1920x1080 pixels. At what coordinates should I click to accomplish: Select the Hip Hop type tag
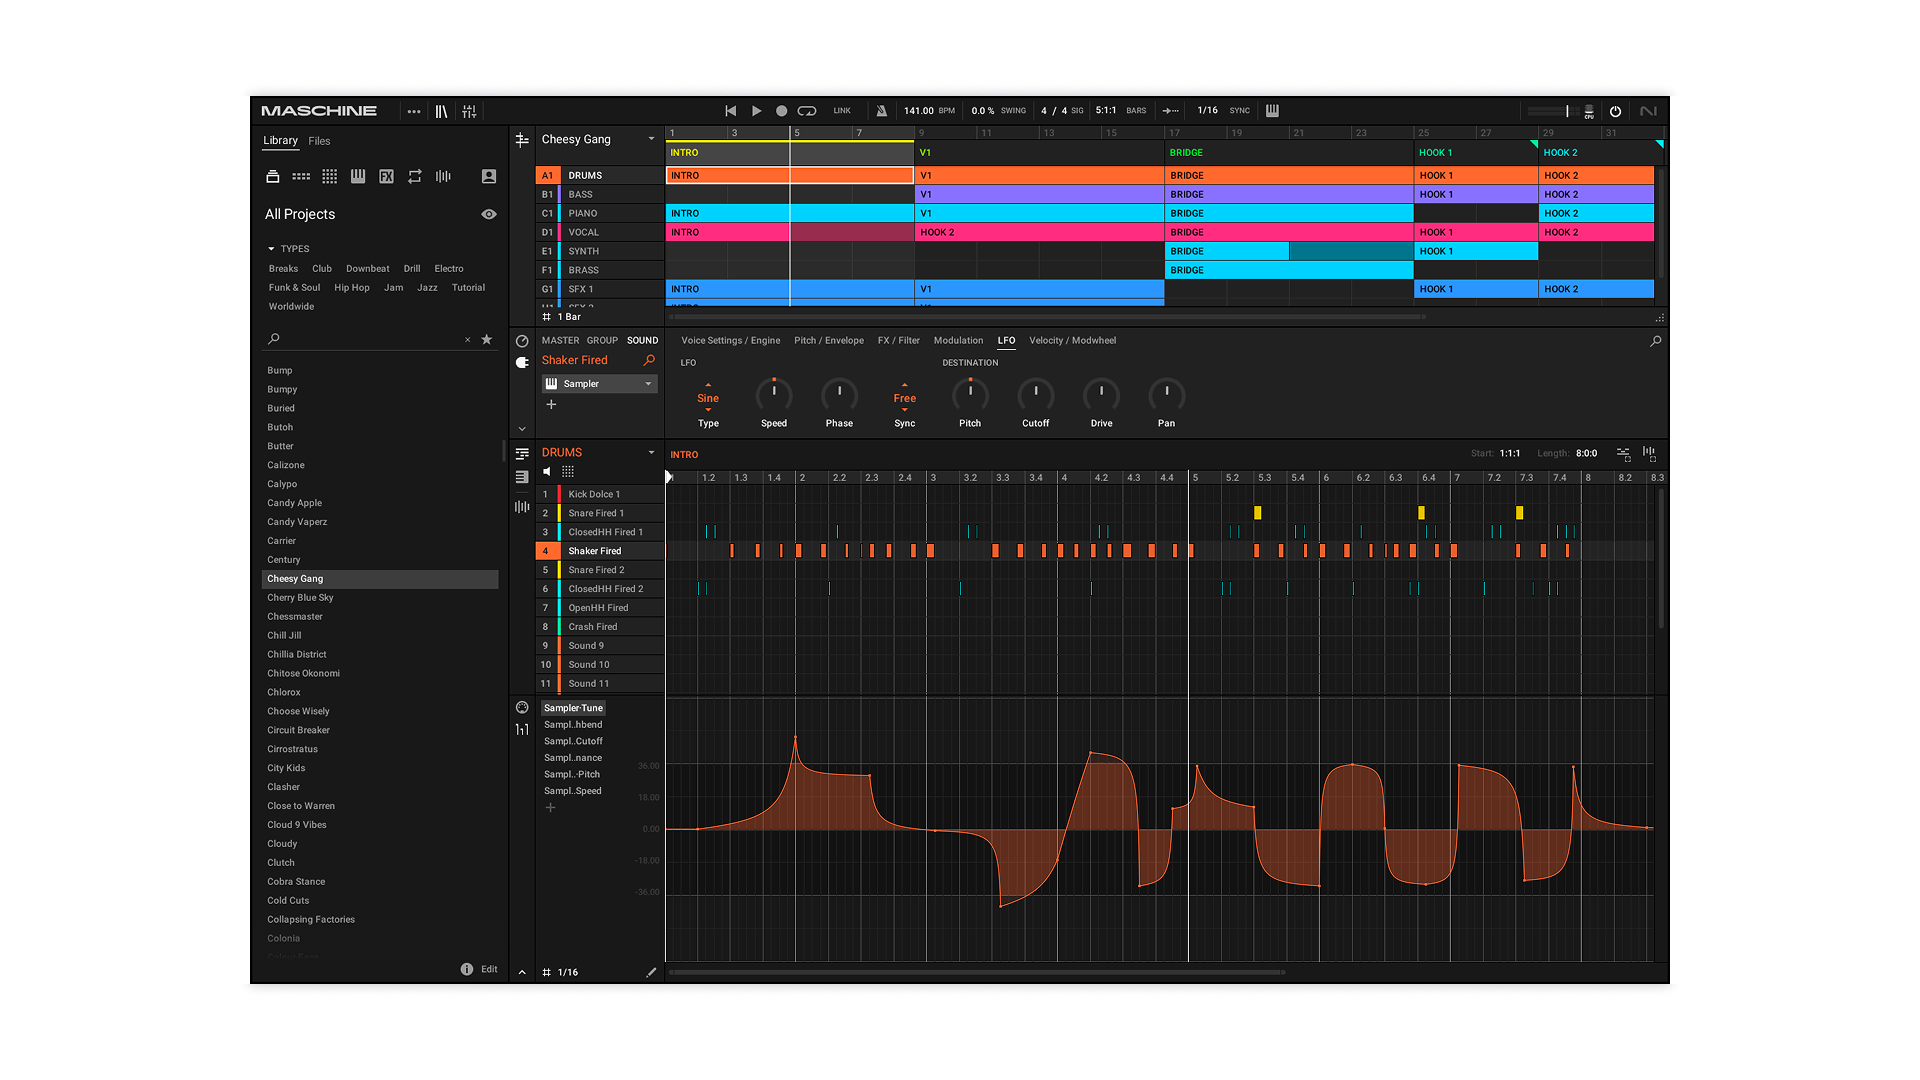[x=351, y=288]
